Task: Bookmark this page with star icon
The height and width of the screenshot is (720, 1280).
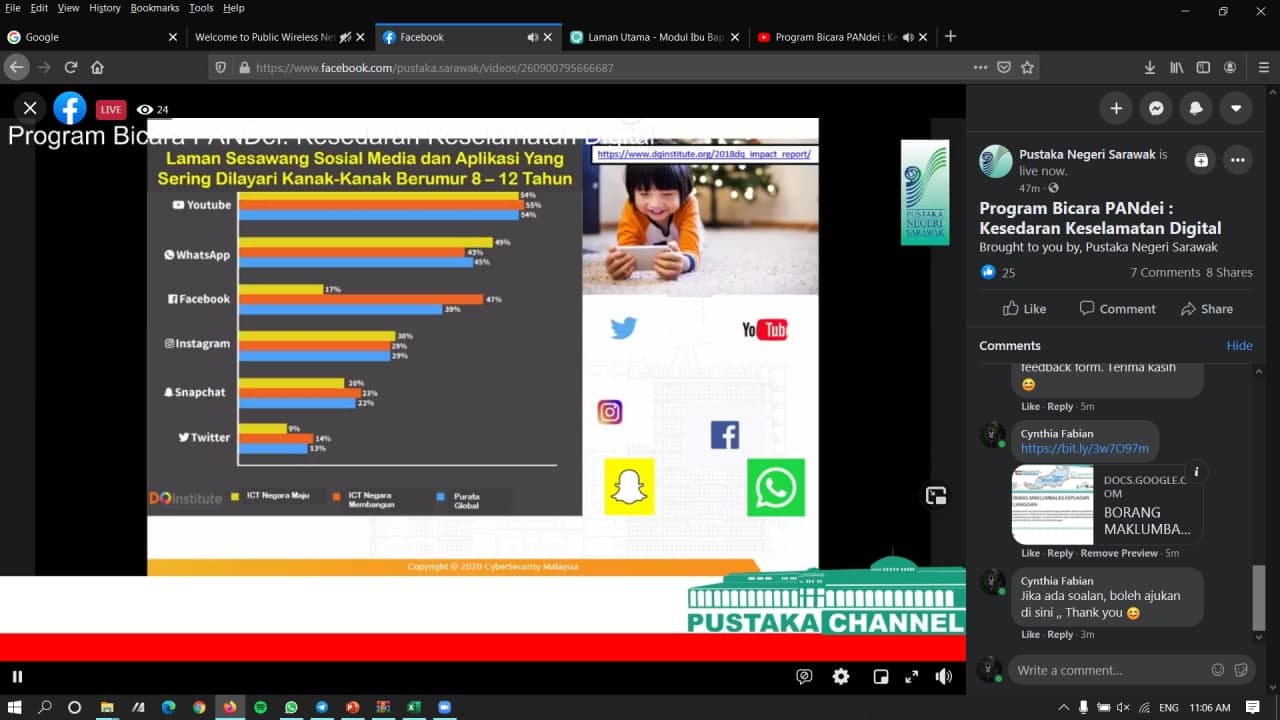Action: 1027,68
